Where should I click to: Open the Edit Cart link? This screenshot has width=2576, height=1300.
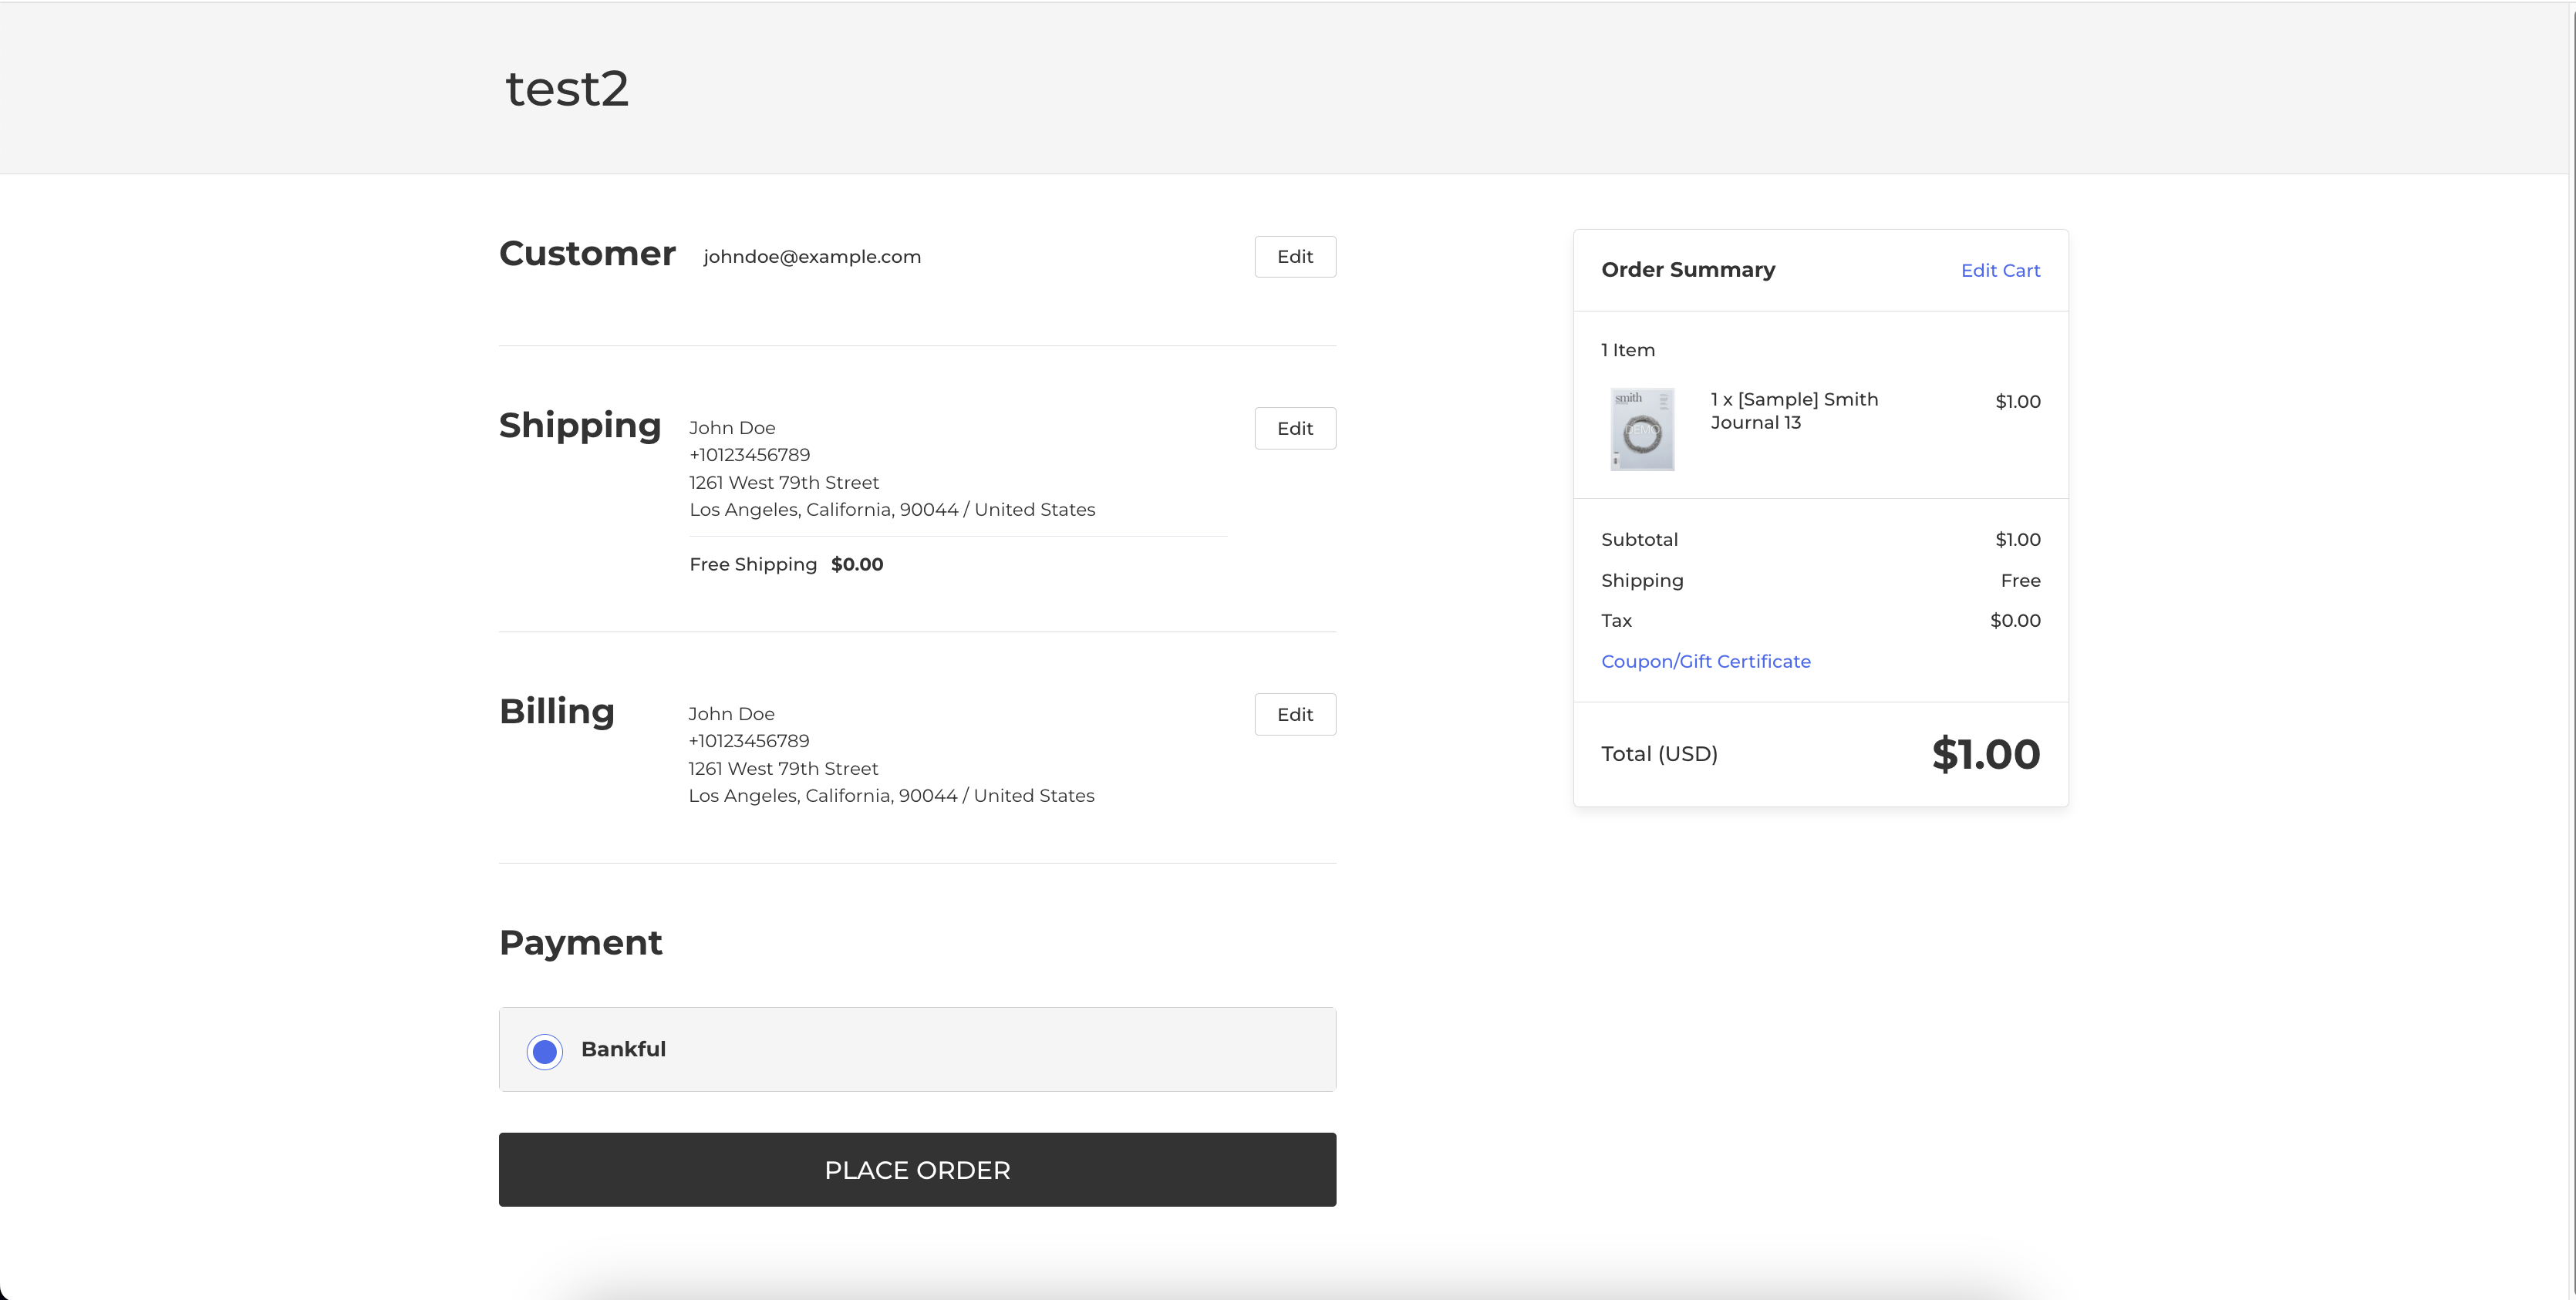(2000, 270)
